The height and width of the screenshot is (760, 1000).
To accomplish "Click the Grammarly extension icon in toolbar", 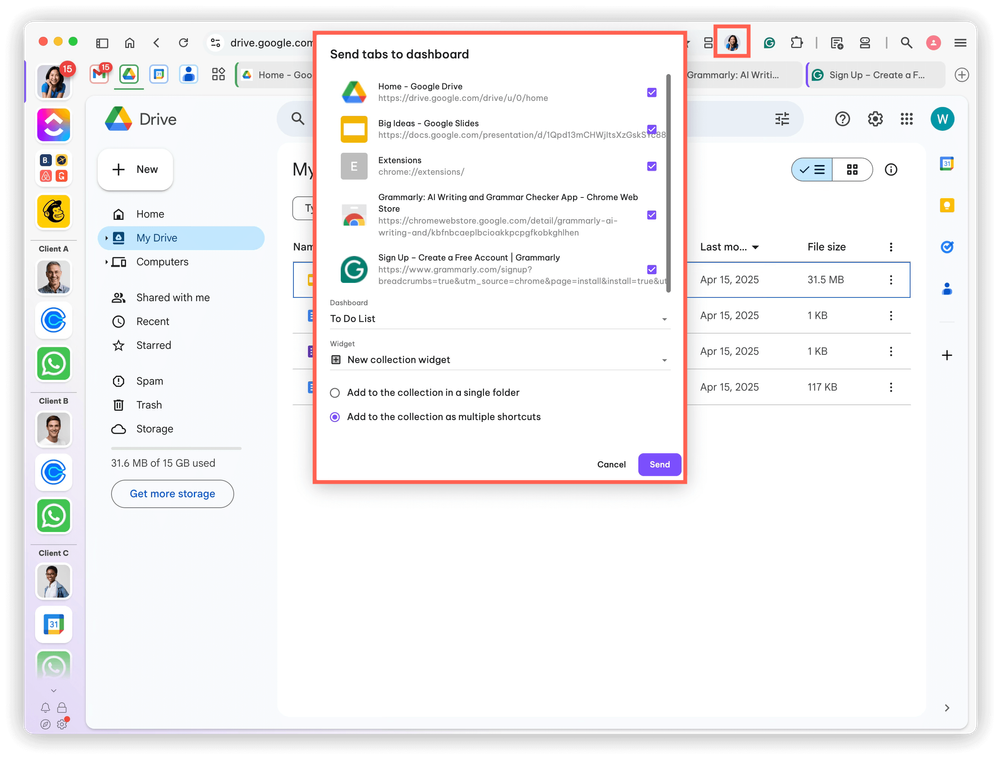I will 769,43.
